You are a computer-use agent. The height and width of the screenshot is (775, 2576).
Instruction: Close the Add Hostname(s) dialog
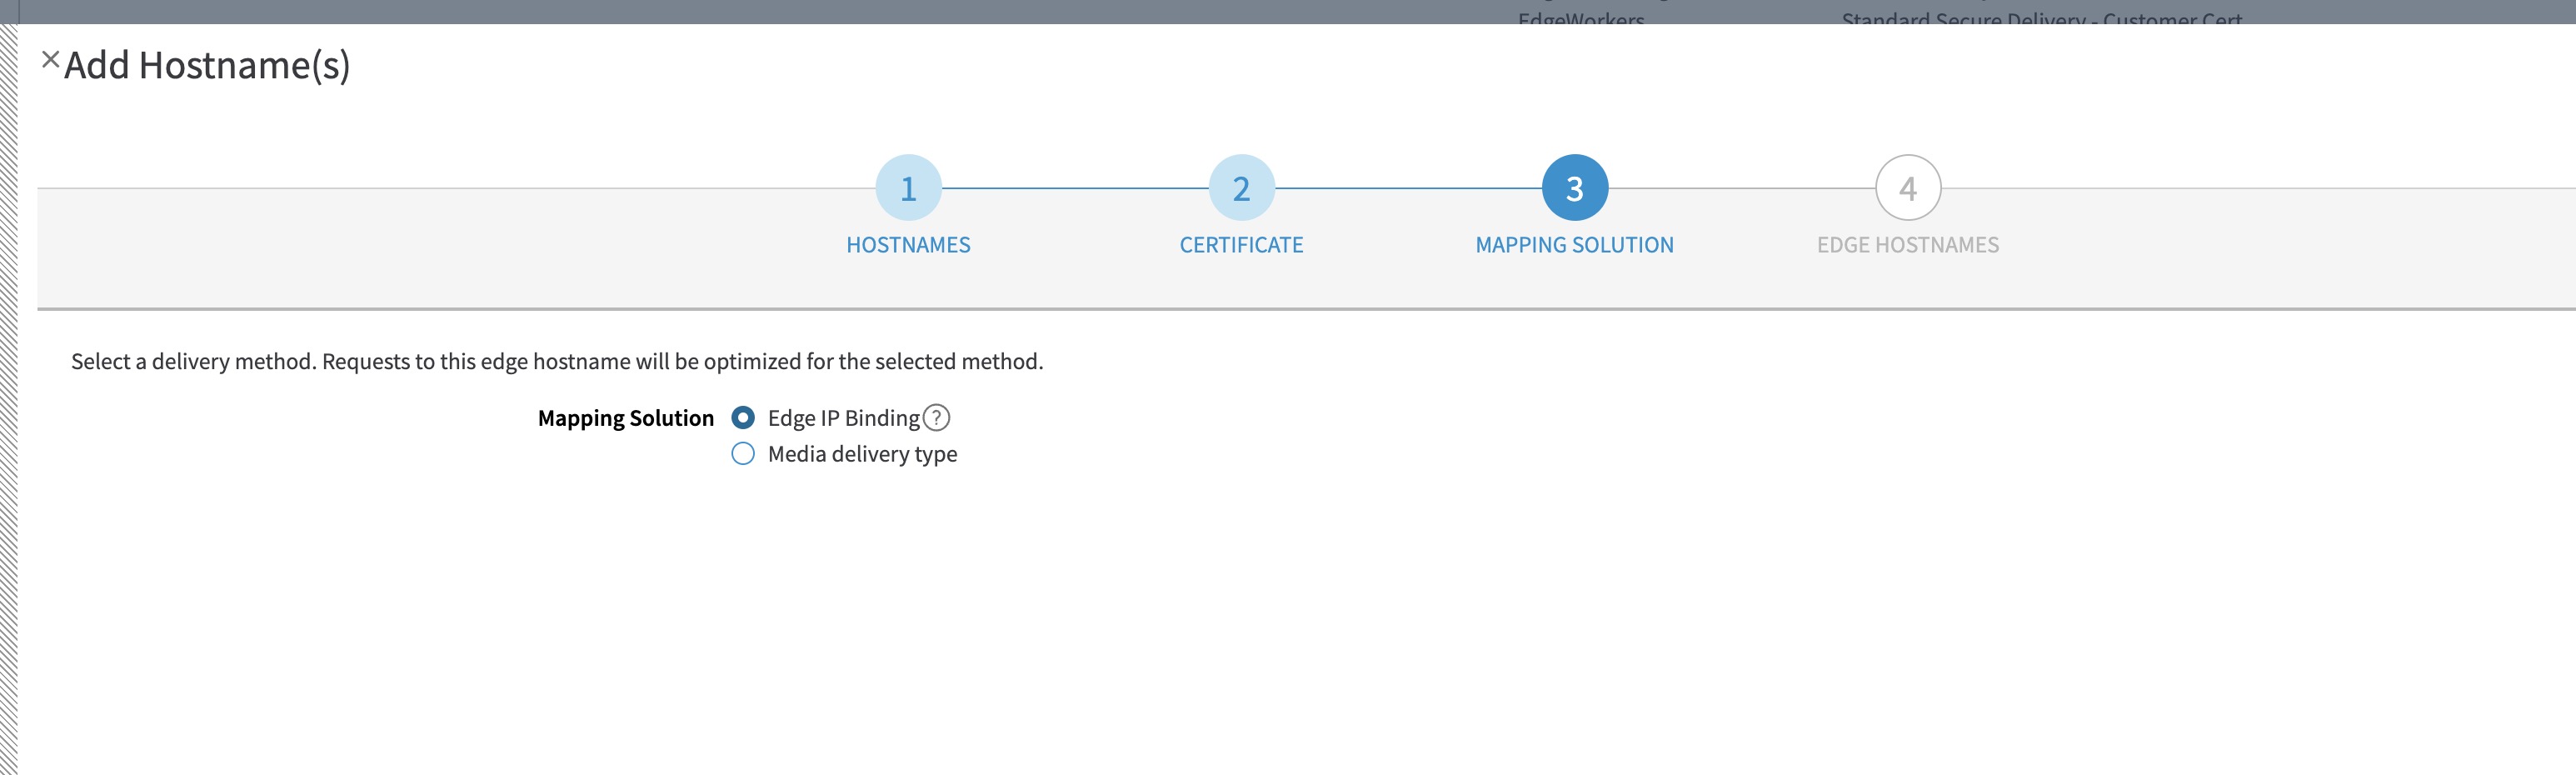[50, 60]
